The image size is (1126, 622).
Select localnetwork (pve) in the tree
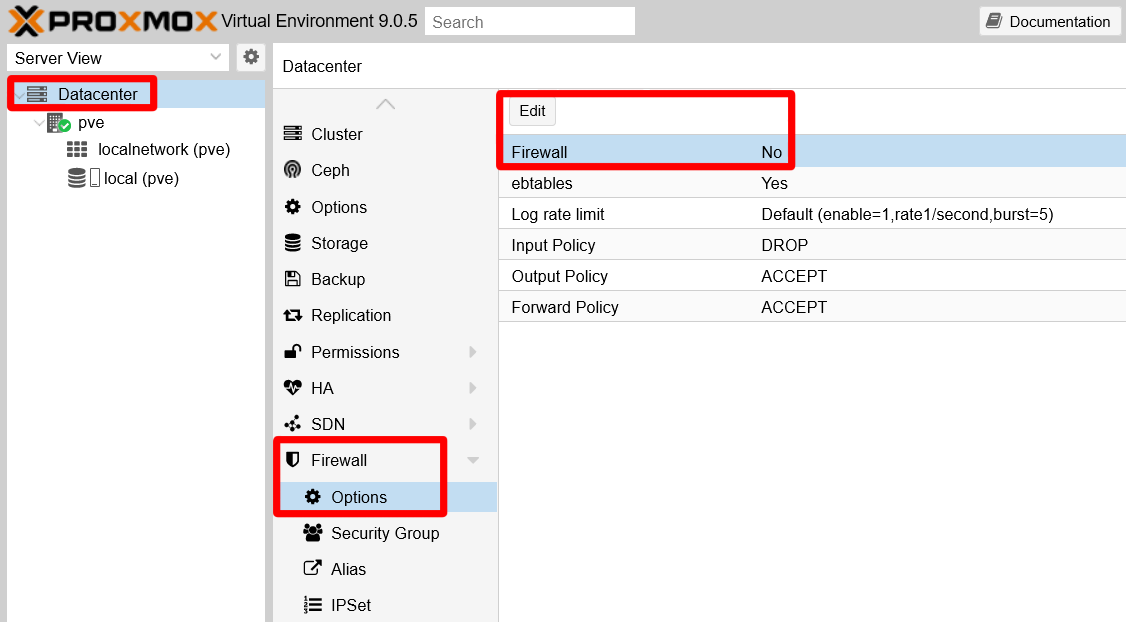pyautogui.click(x=164, y=148)
